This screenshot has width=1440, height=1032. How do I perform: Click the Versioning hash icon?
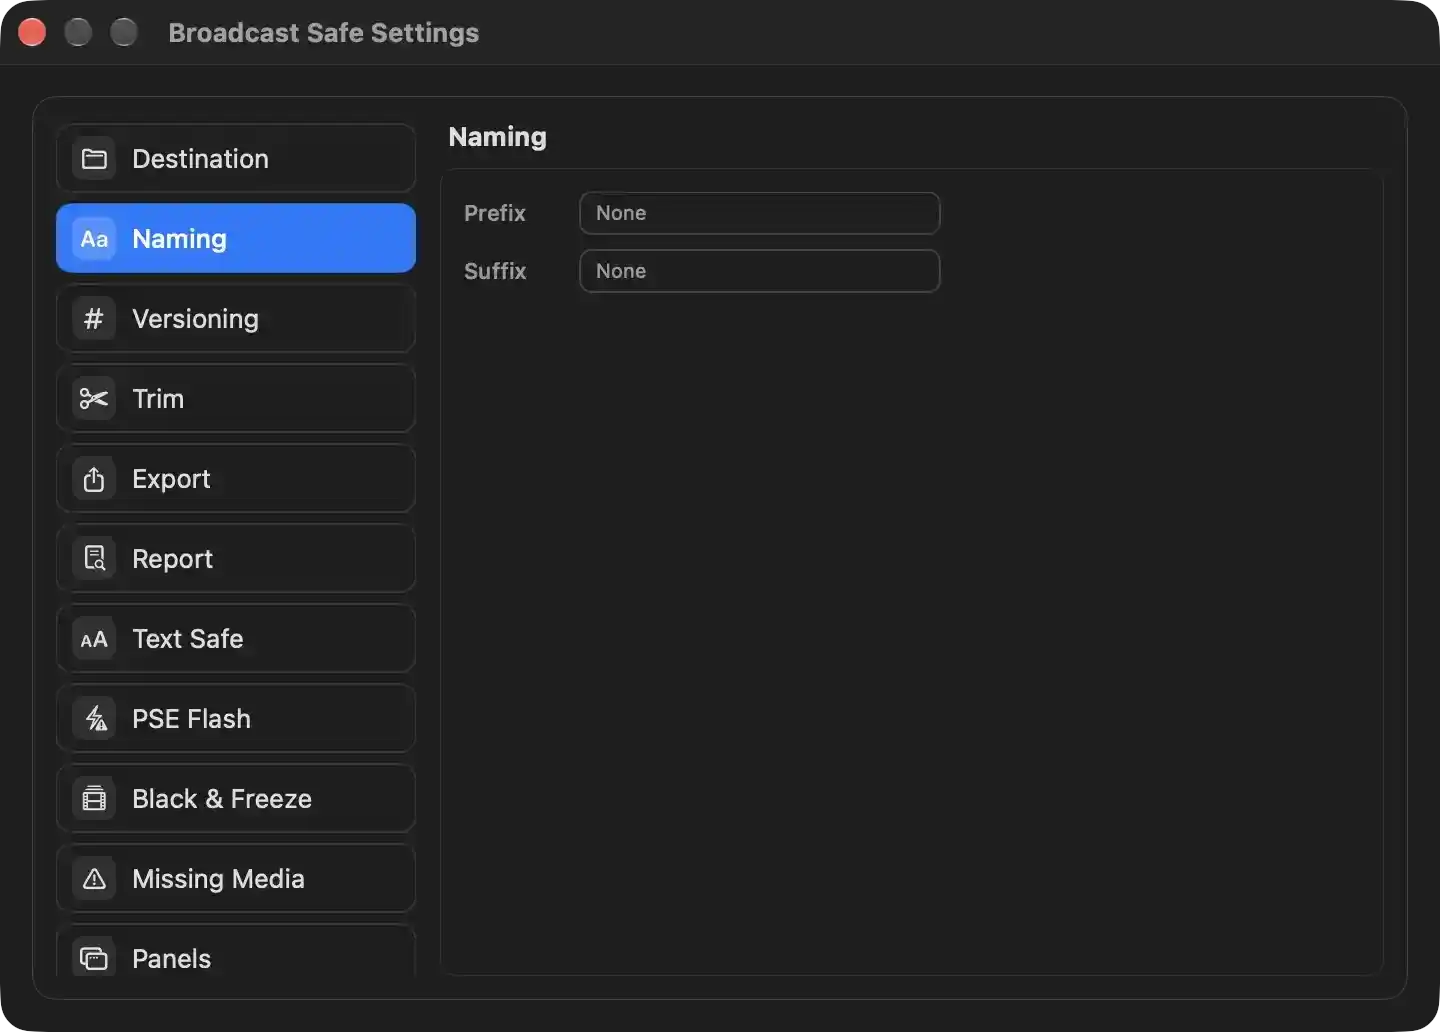tap(94, 319)
